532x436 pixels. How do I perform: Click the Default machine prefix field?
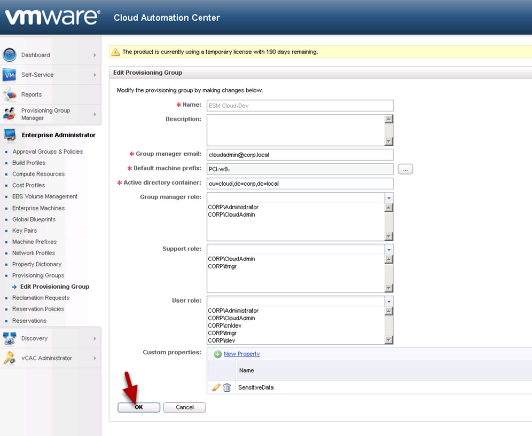[300, 169]
